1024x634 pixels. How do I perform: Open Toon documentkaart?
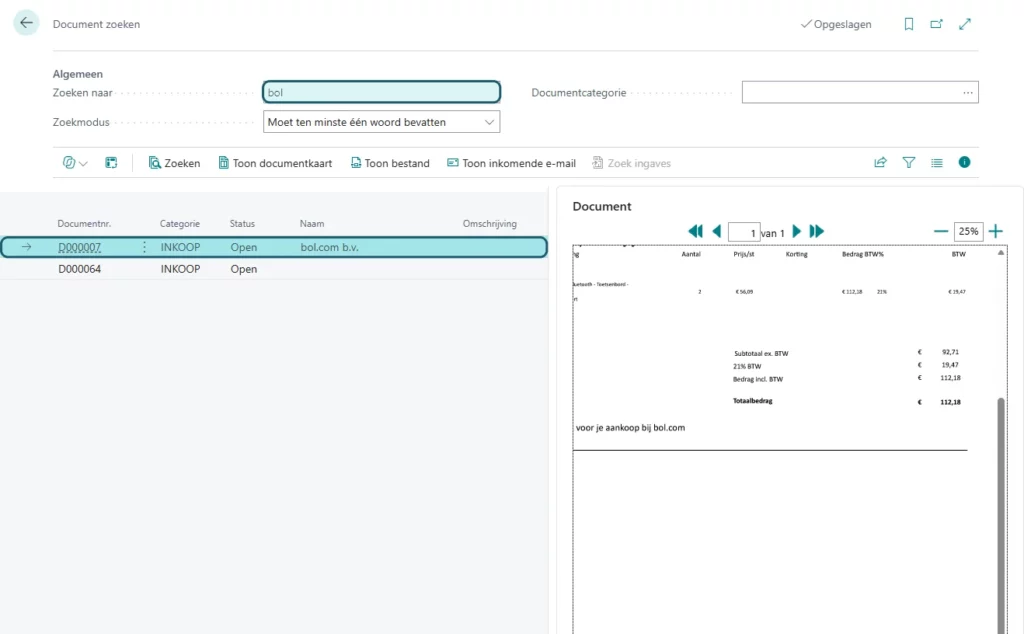click(275, 163)
